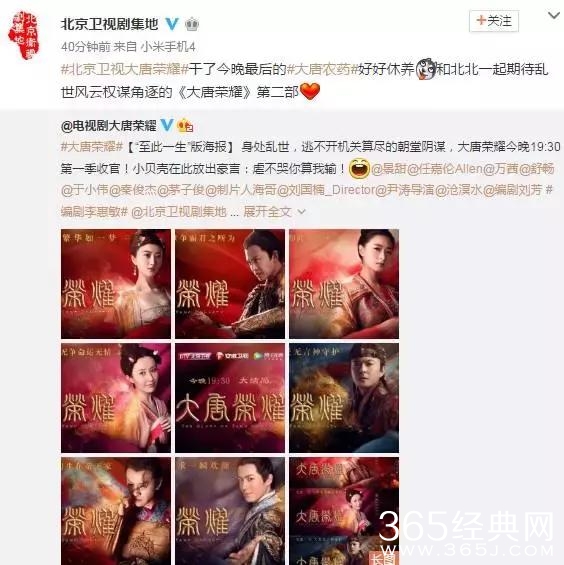The image size is (564, 565).
Task: Click the thumbs-up medal icon beside 电视剧大唐荣耀
Action: tap(185, 125)
